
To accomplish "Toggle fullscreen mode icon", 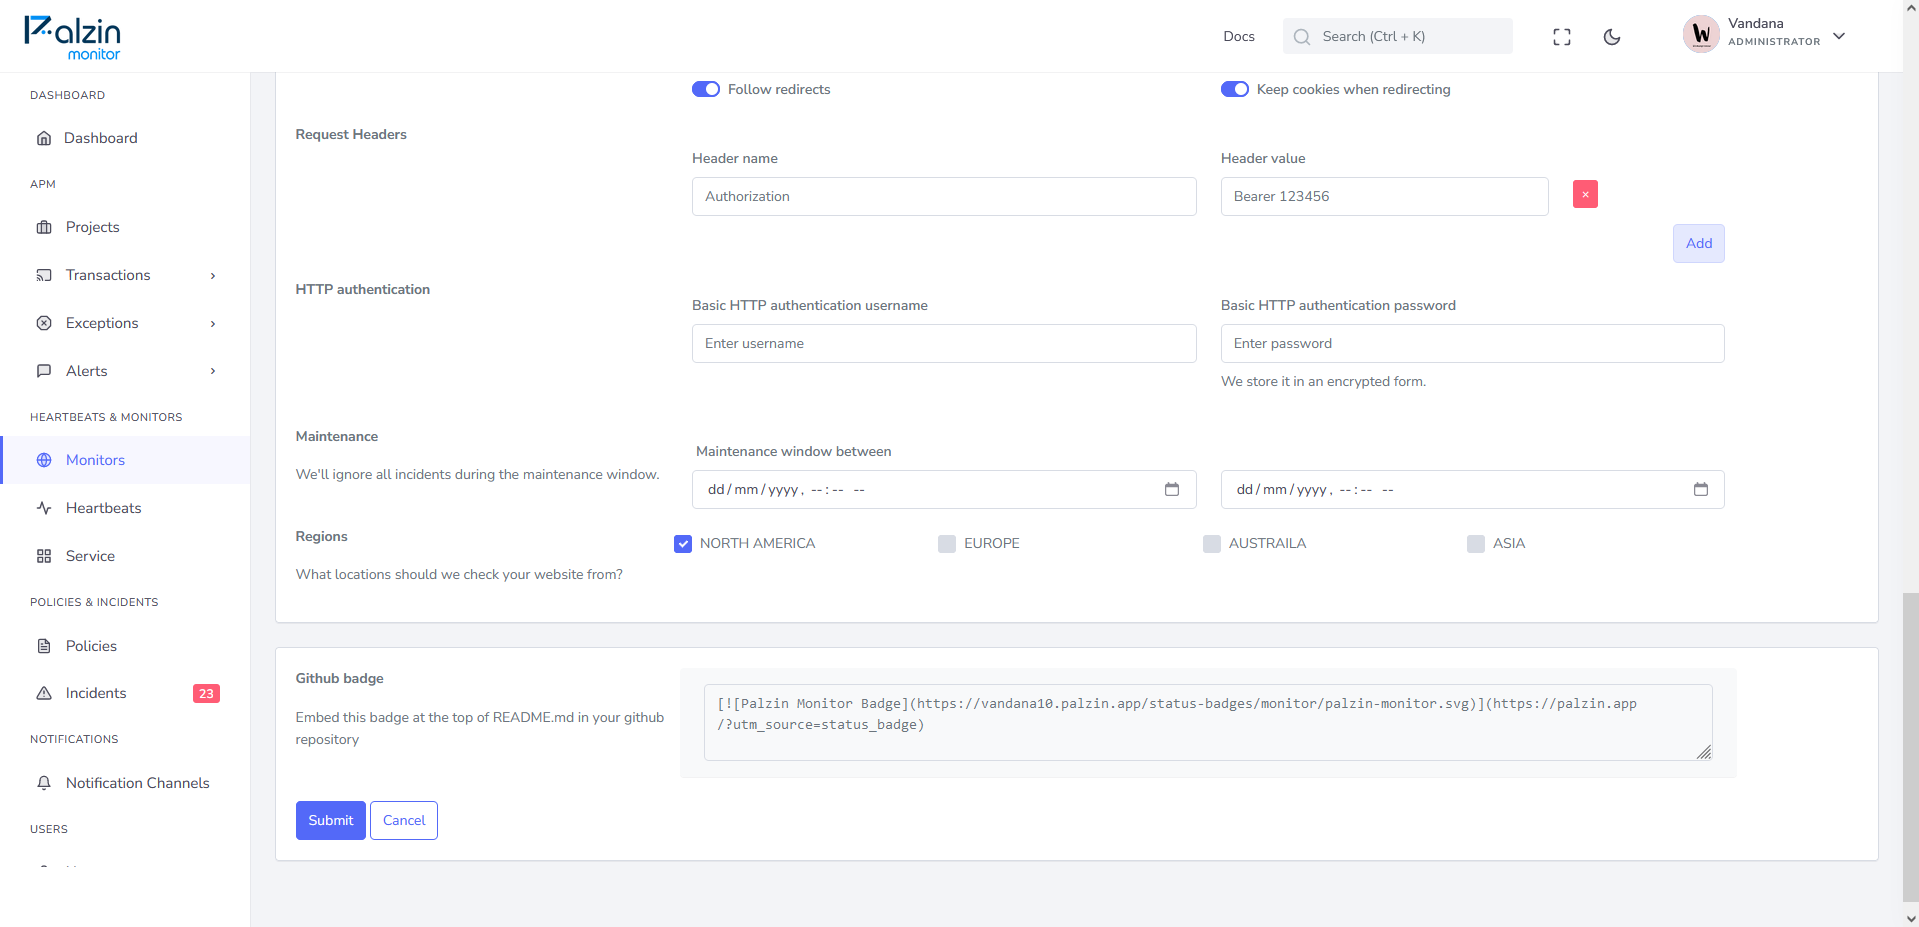I will (1562, 37).
